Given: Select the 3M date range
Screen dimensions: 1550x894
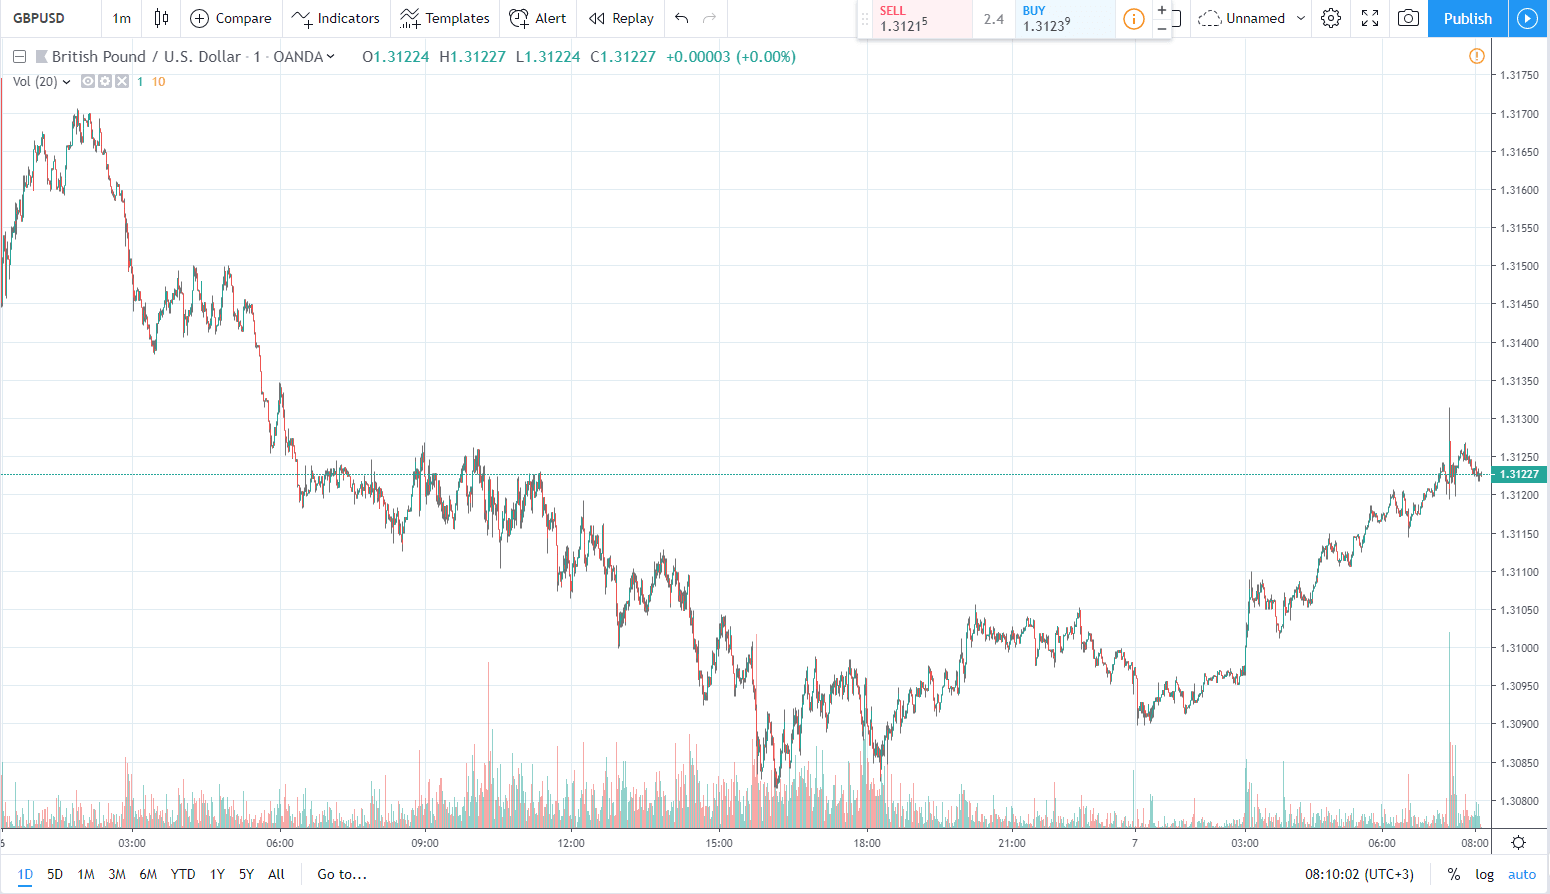Looking at the screenshot, I should click(x=117, y=874).
